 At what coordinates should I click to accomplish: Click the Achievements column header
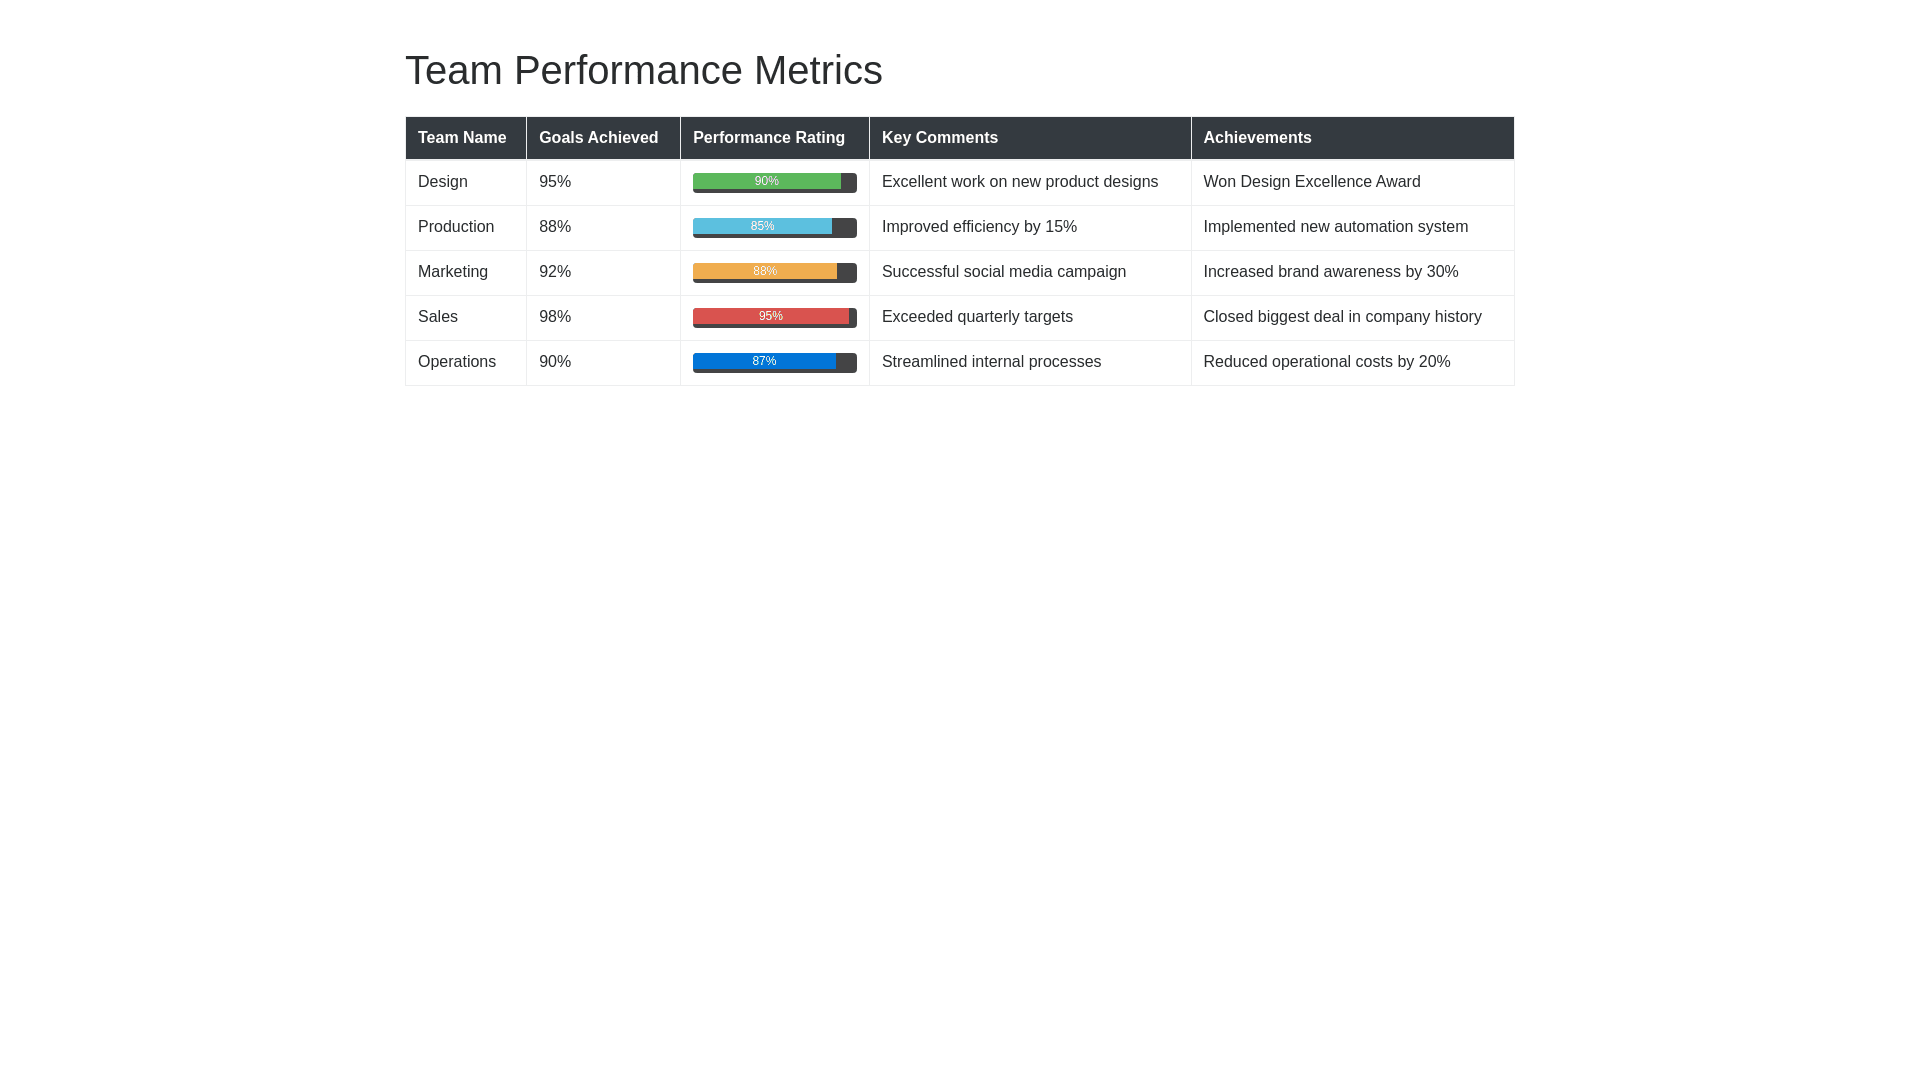[x=1257, y=138]
